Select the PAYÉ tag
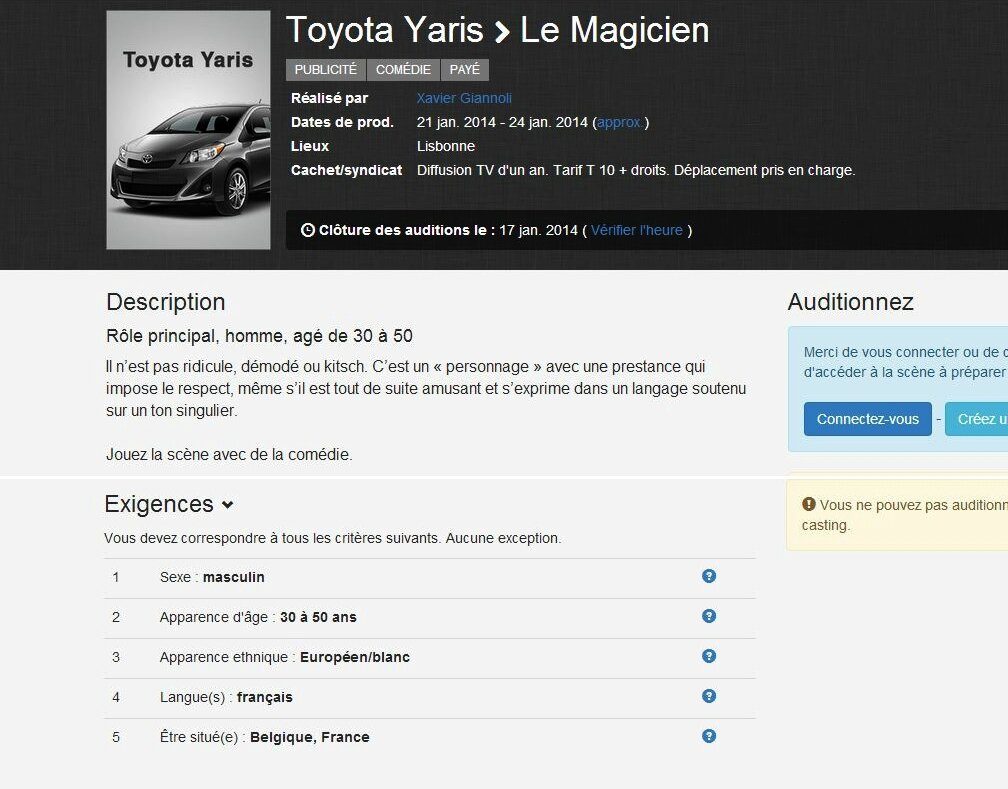 tap(464, 70)
